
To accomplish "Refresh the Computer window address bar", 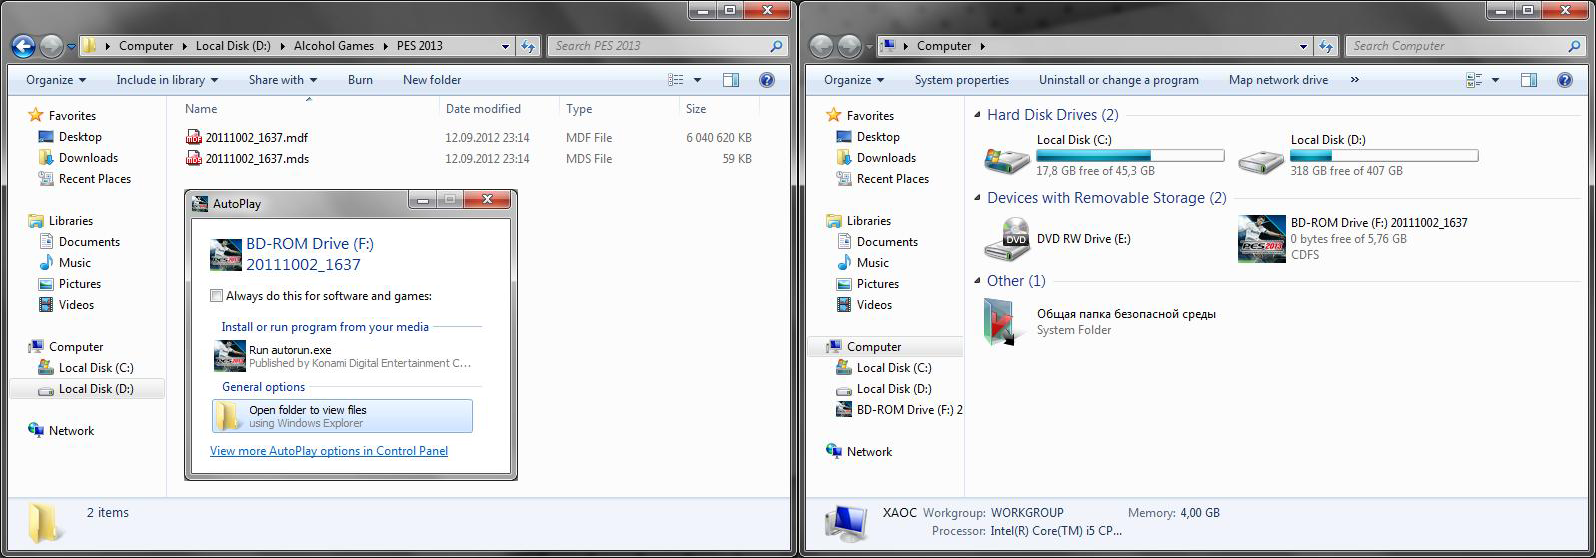I will 1328,46.
